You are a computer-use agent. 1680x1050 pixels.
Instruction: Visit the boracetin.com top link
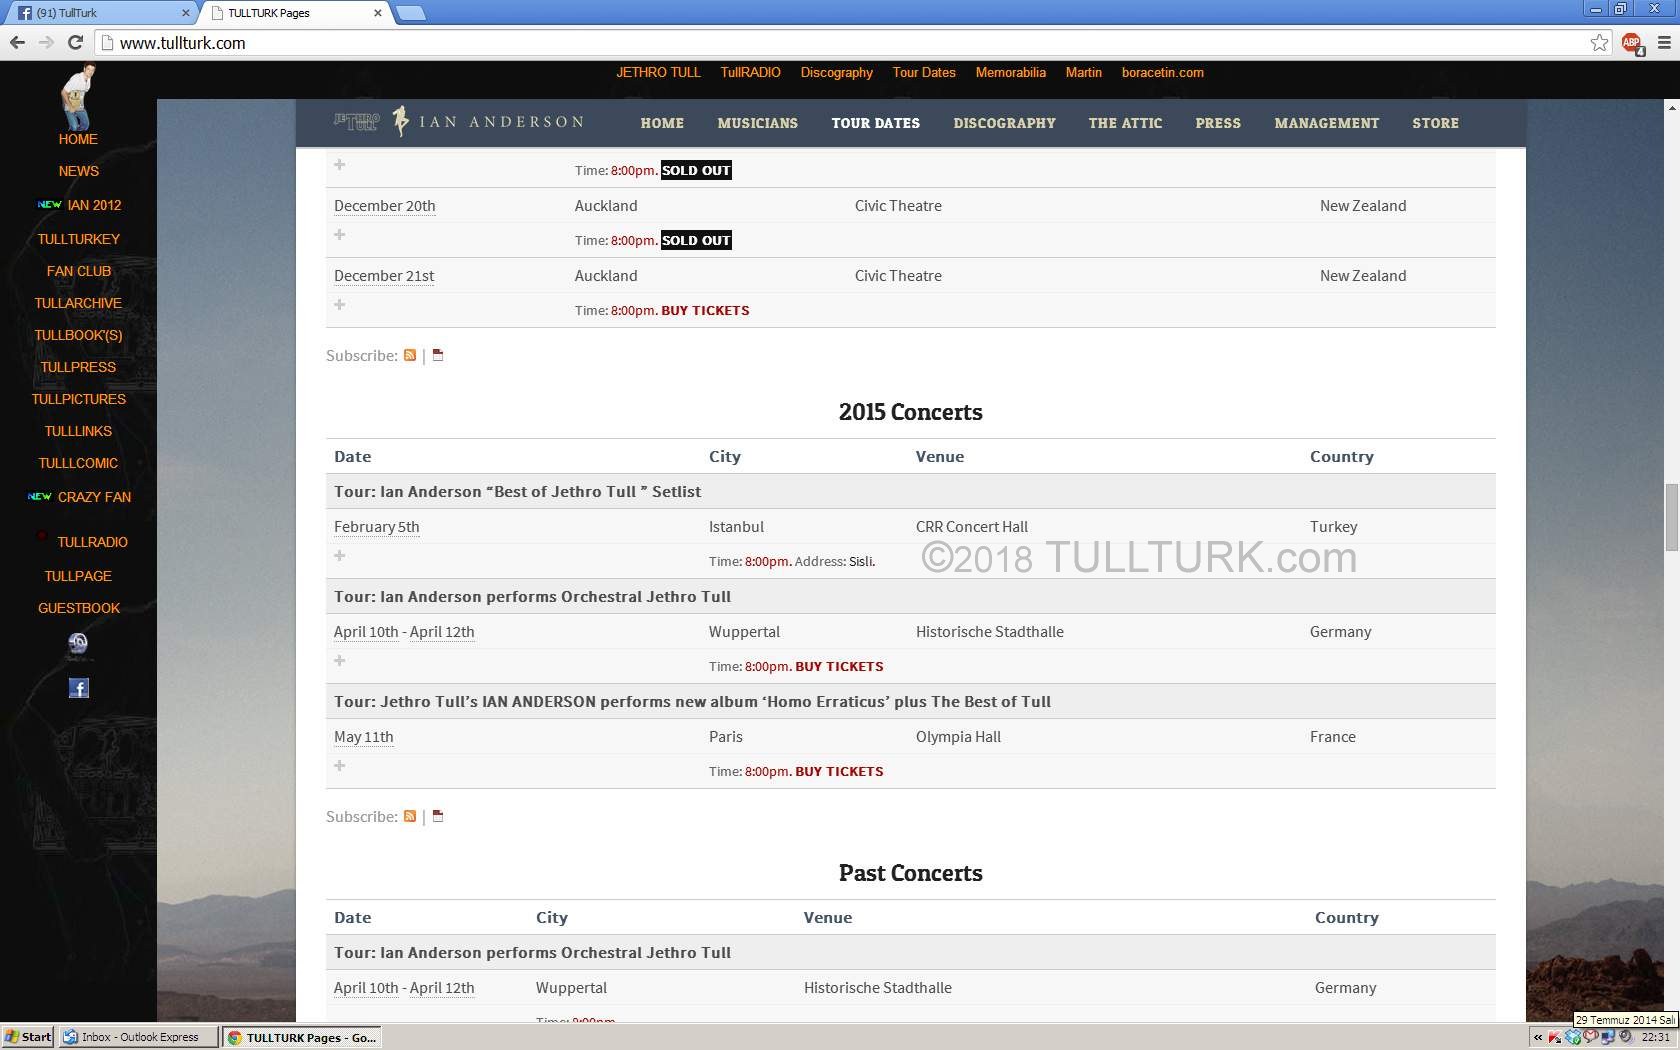click(1162, 72)
